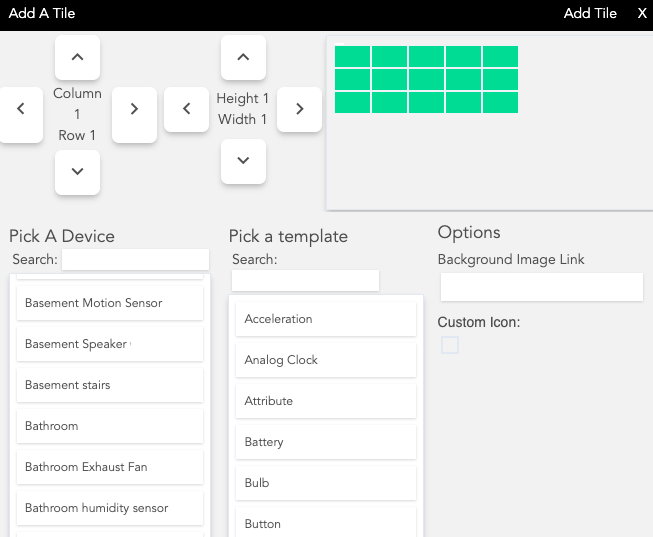Click the up arrow above Column

coord(77,57)
